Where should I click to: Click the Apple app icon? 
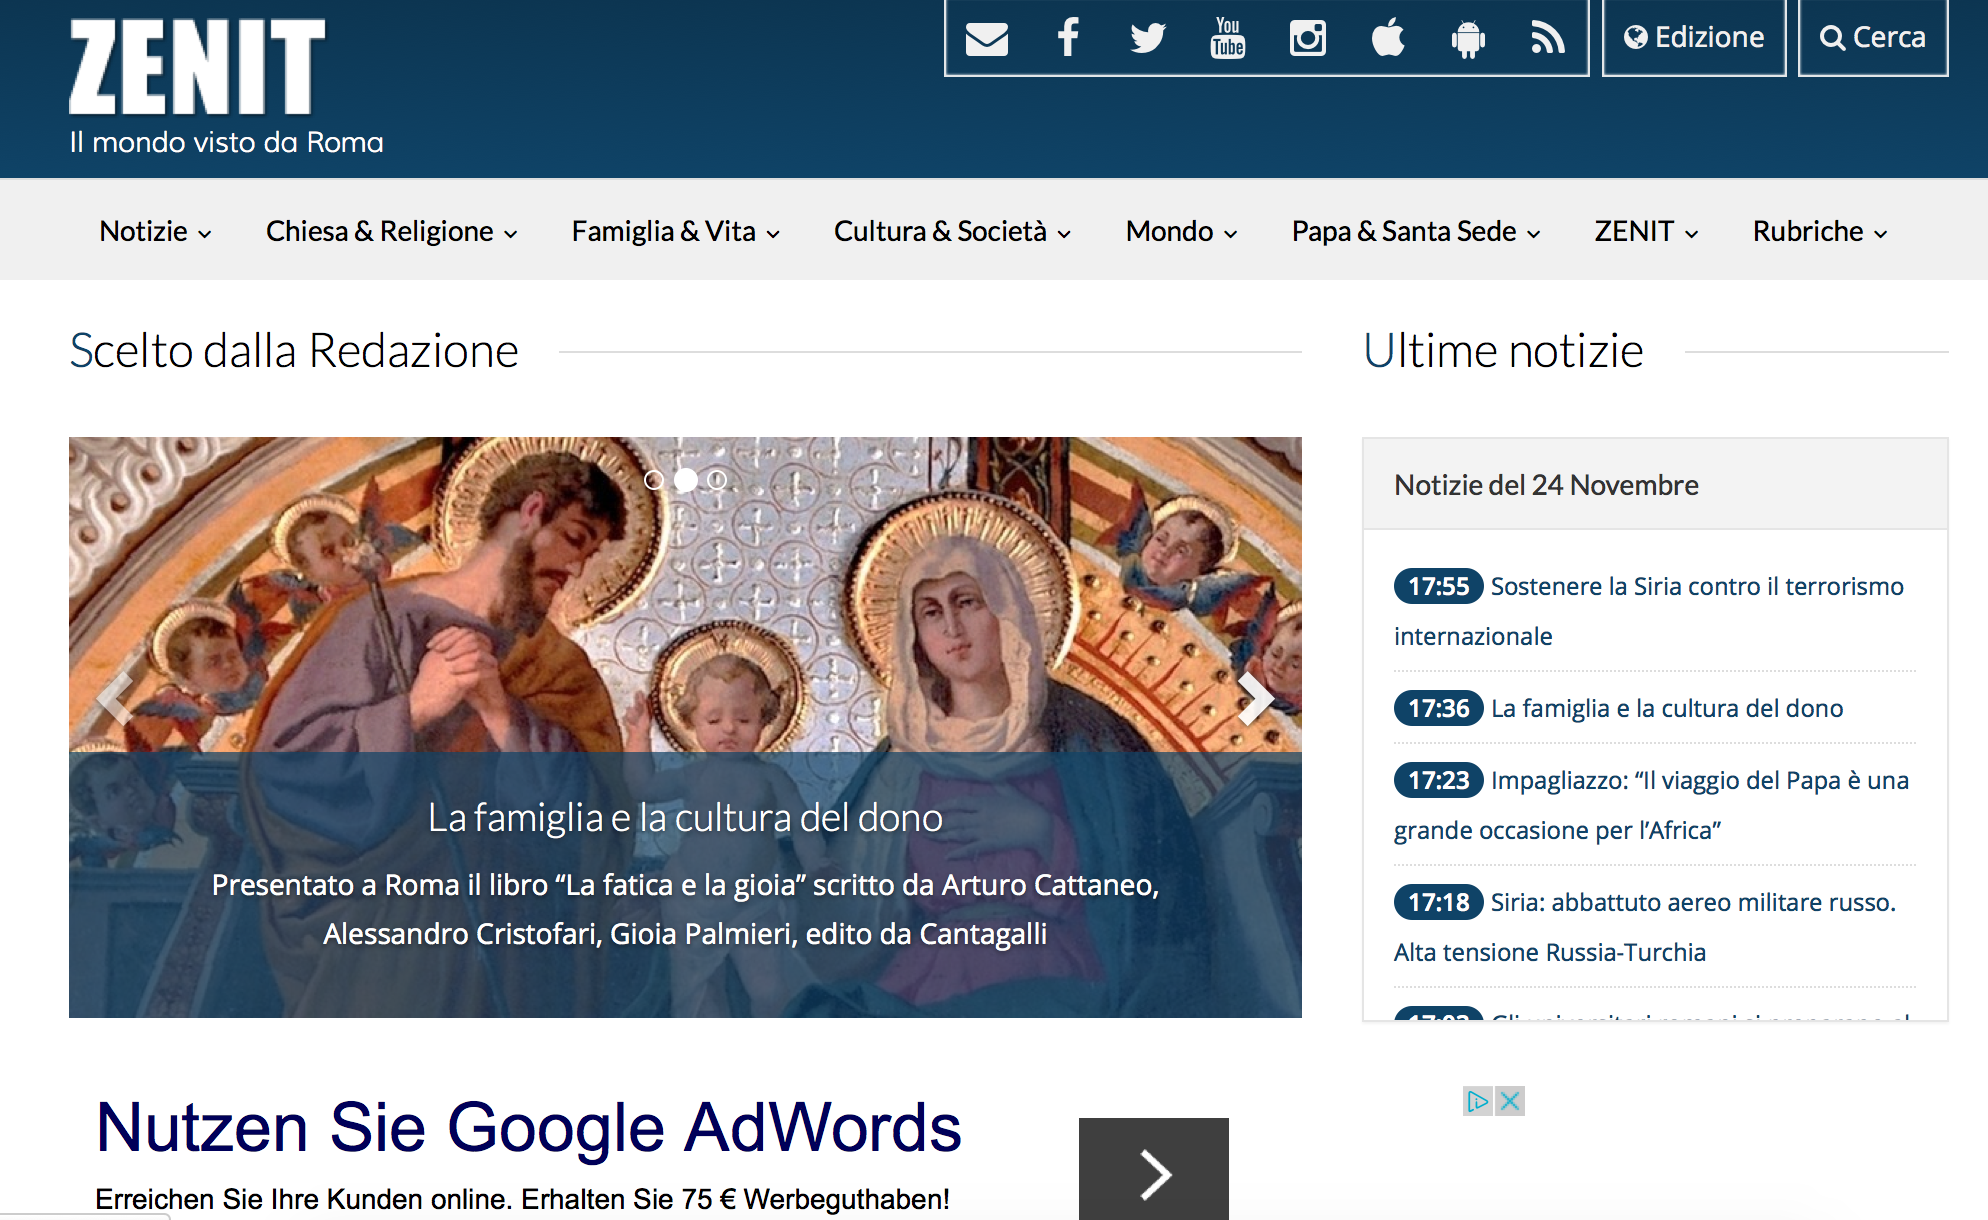tap(1388, 38)
